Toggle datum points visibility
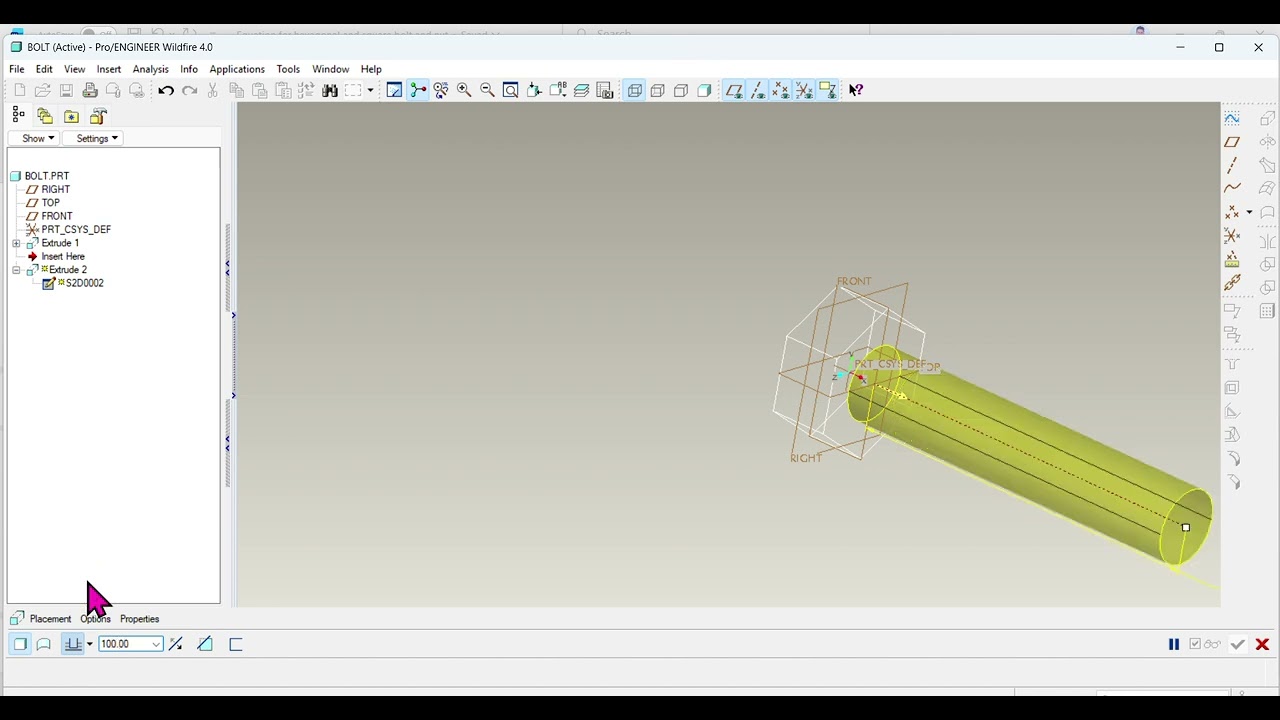This screenshot has width=1280, height=720. click(x=780, y=90)
